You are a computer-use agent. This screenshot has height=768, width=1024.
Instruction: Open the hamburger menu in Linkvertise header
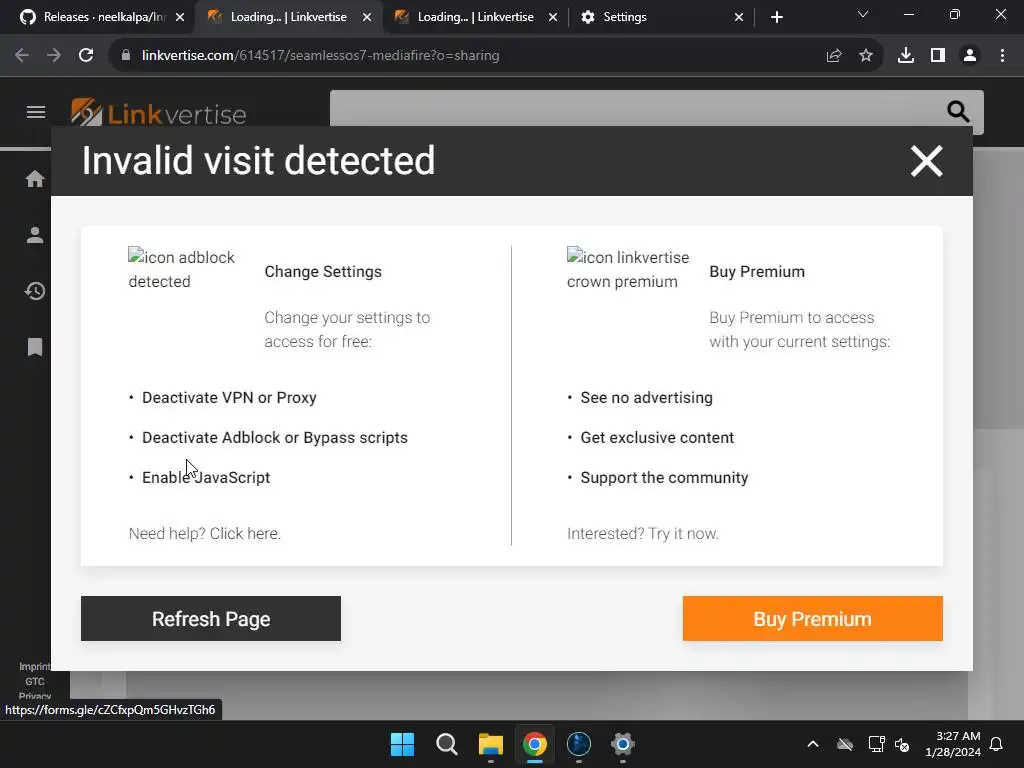(x=36, y=112)
